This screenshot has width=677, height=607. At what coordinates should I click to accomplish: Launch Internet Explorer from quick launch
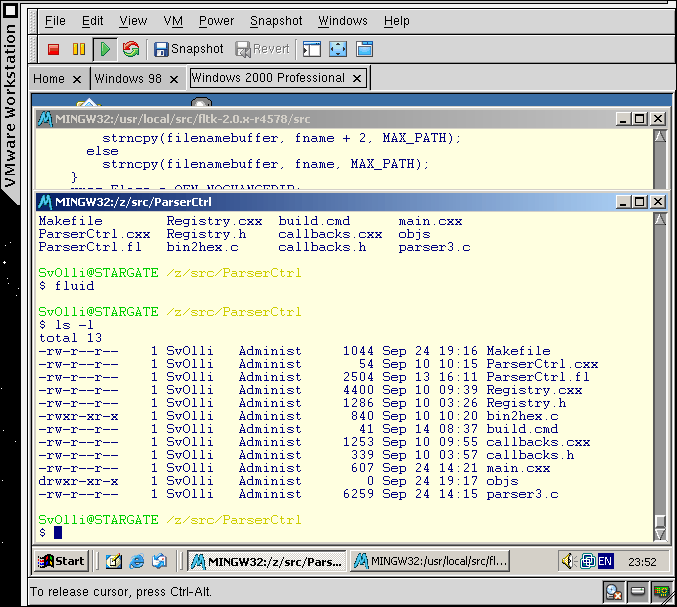[x=137, y=561]
